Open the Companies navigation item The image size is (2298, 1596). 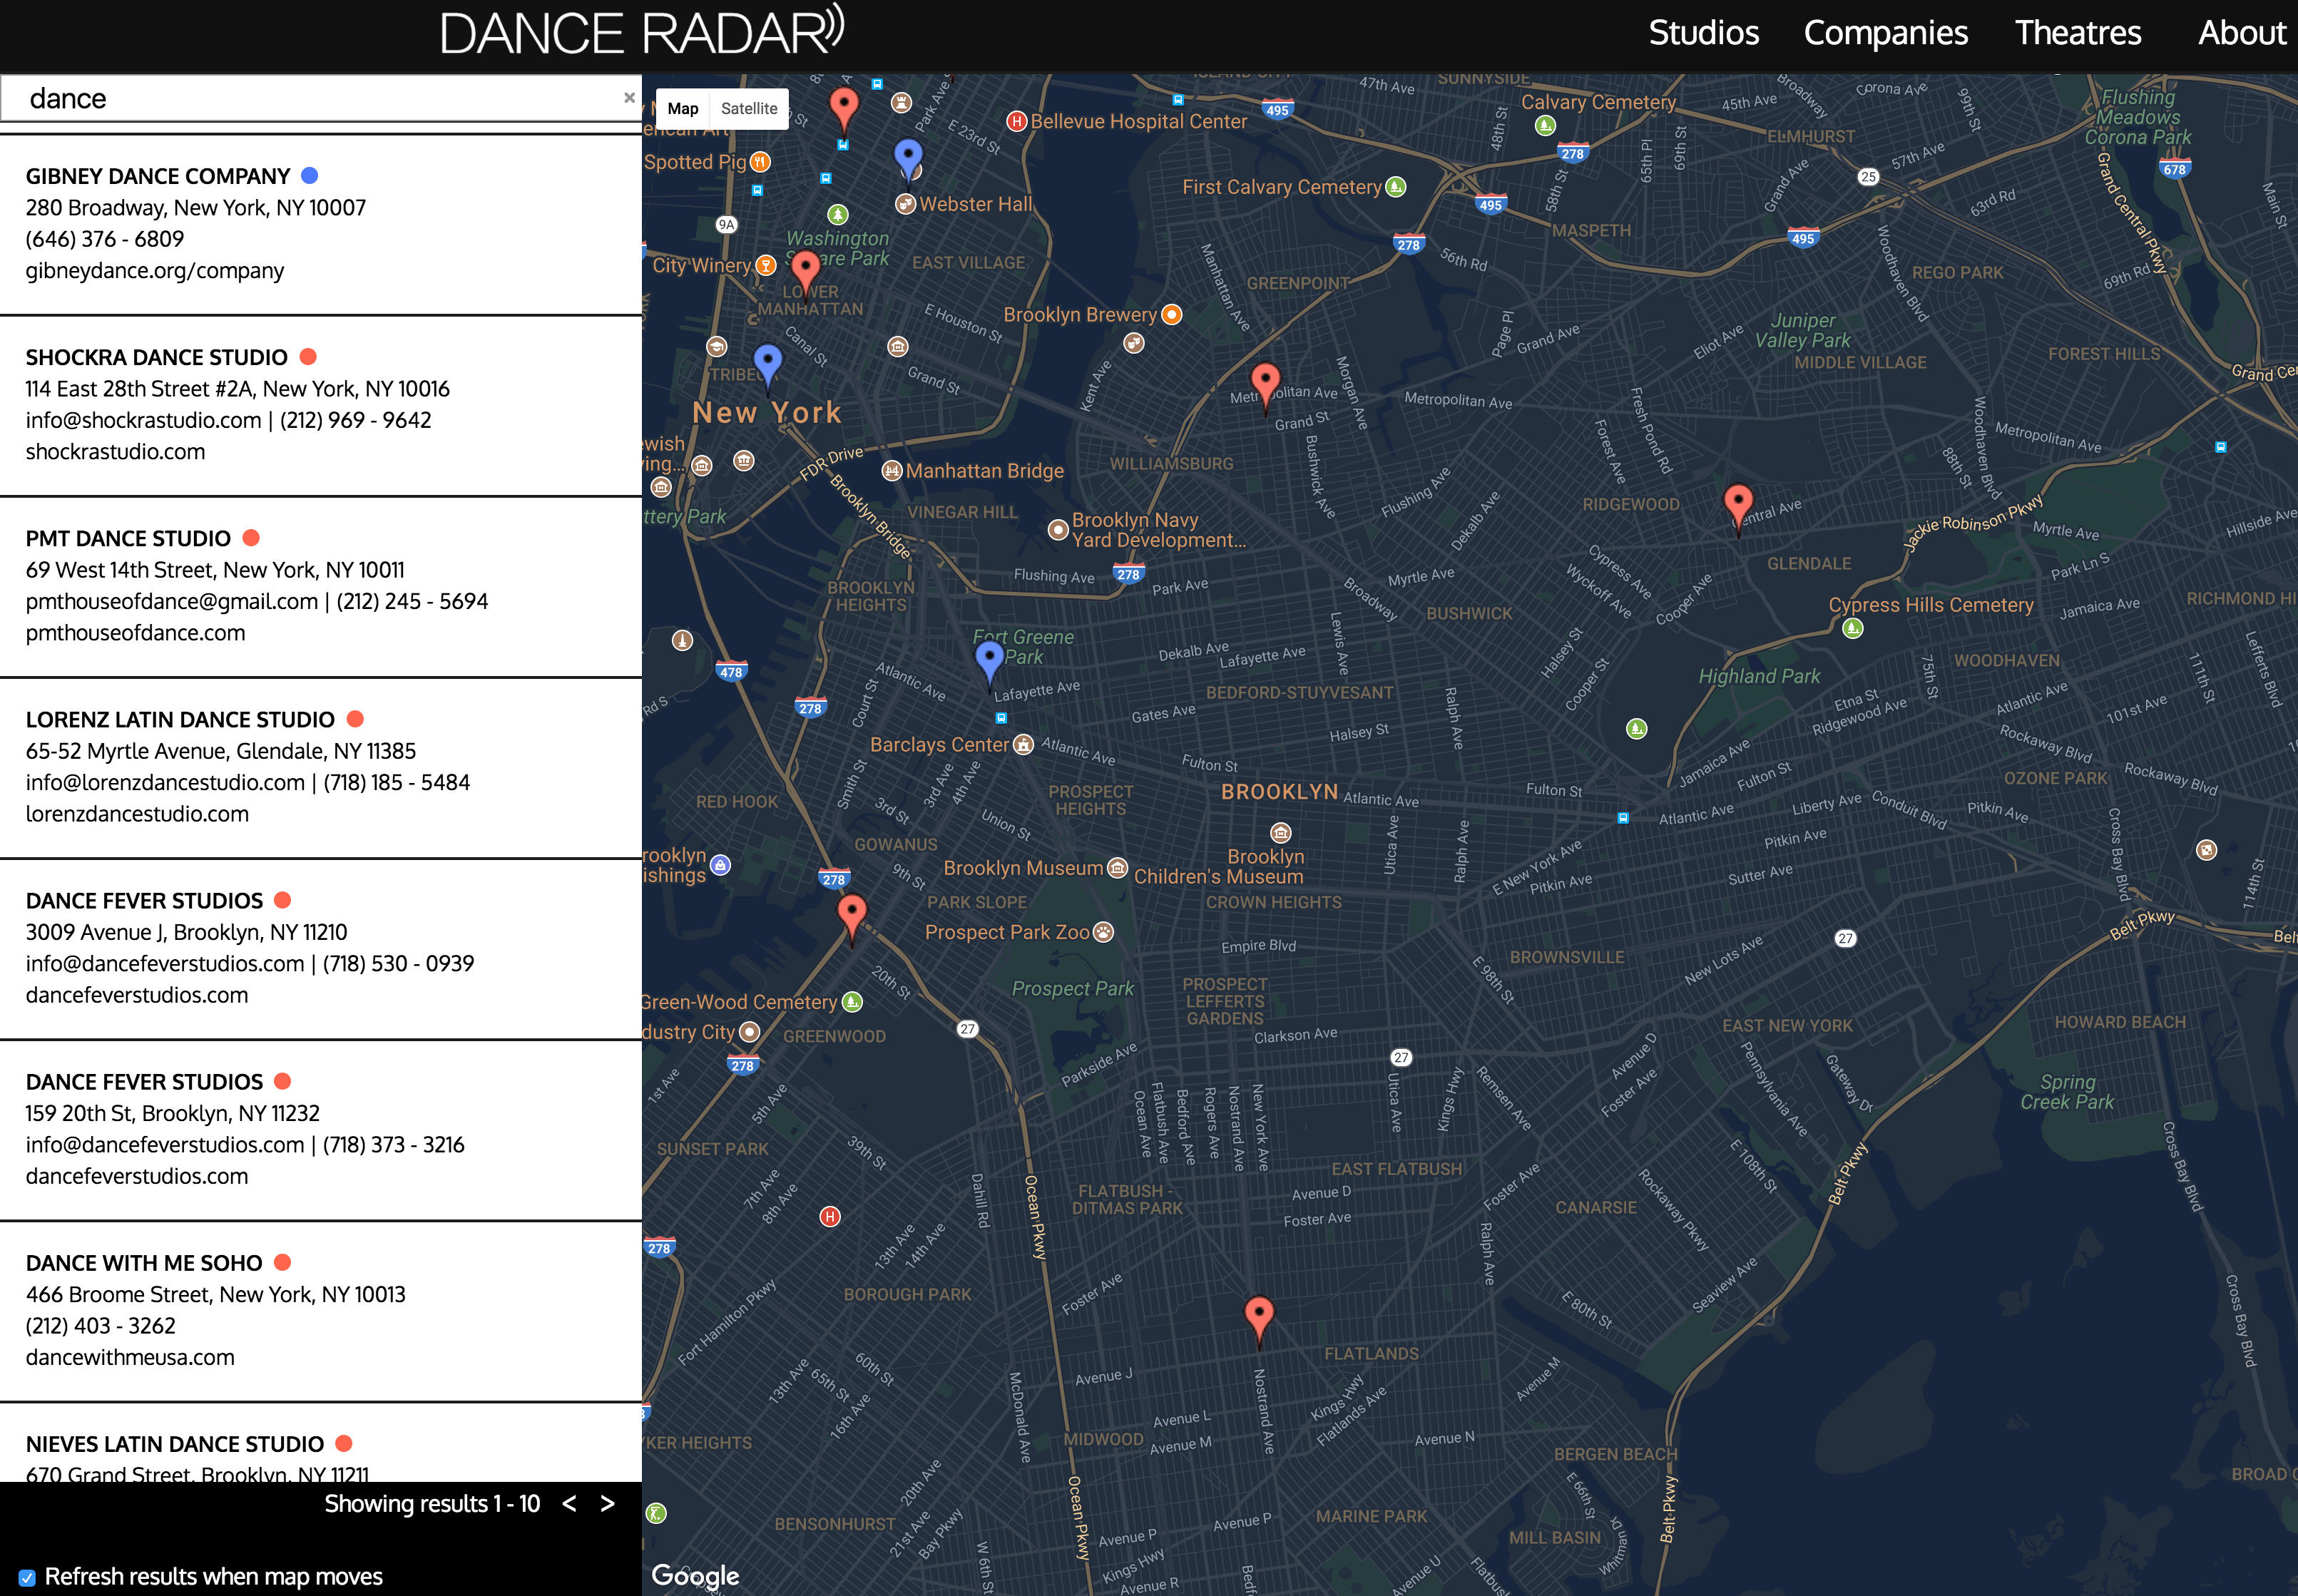coord(1885,33)
